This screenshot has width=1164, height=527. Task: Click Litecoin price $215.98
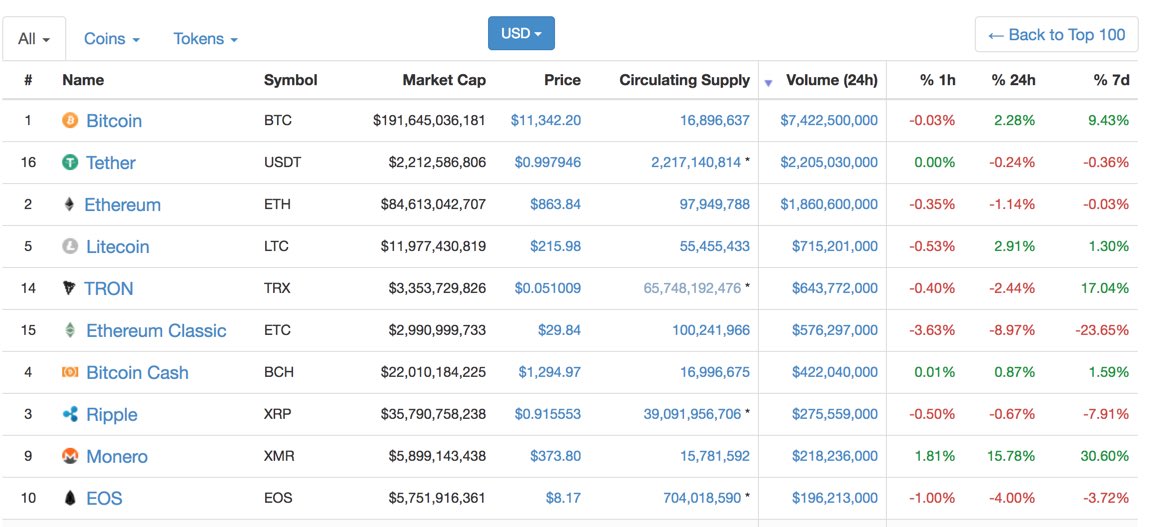[555, 246]
